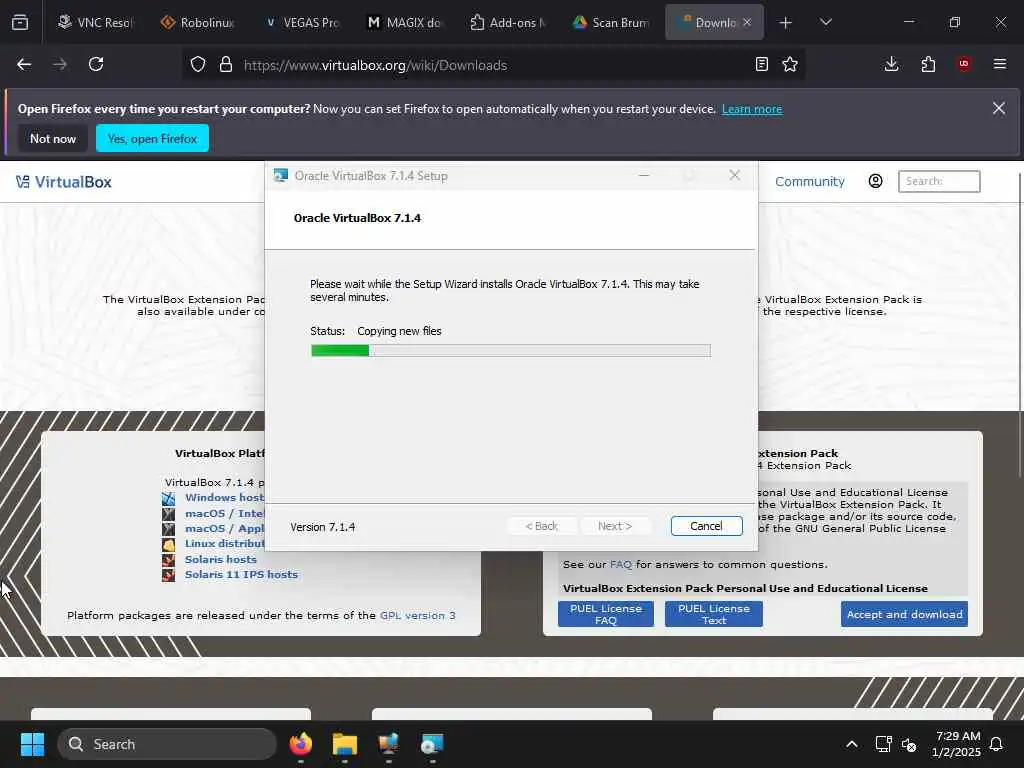This screenshot has width=1024, height=768.
Task: Click the installation progress bar
Action: tap(511, 351)
